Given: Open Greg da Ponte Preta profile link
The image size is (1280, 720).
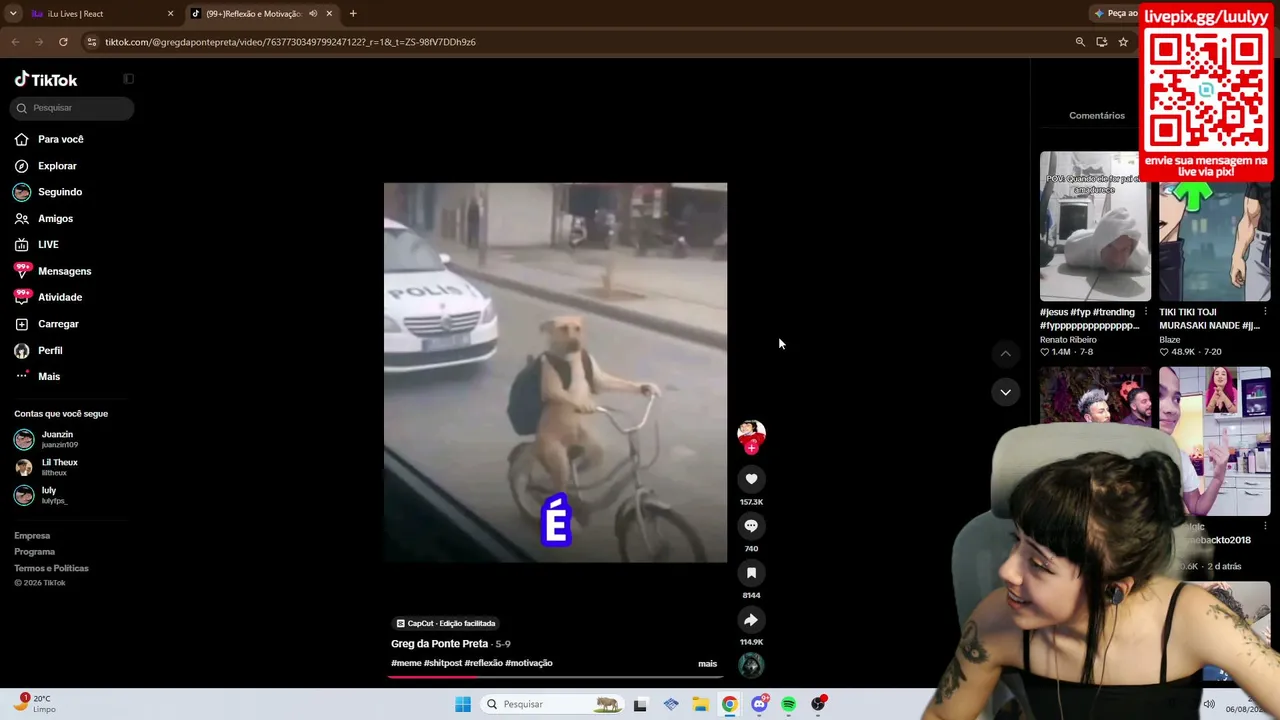Looking at the screenshot, I should coord(439,644).
